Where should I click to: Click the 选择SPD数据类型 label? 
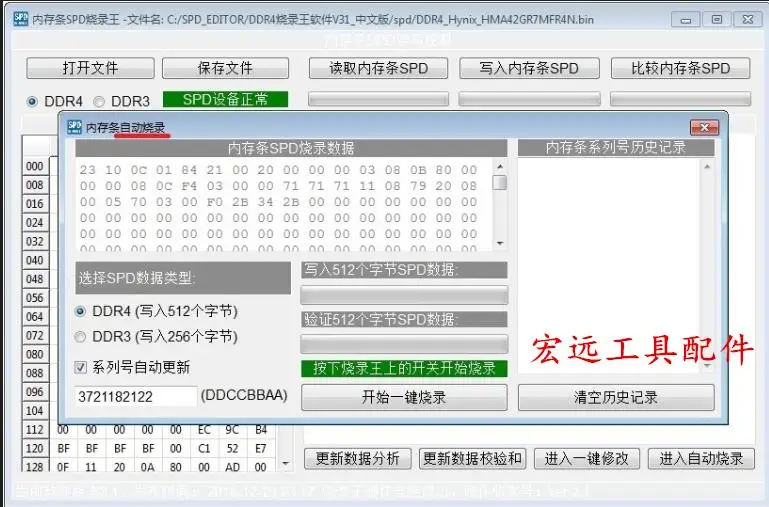point(183,278)
